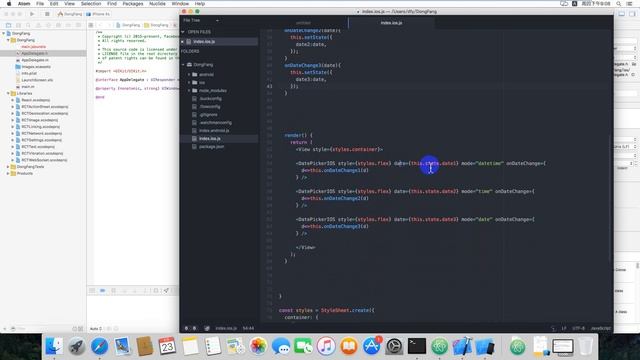
Task: Open the Photos app in Dock
Action: pyautogui.click(x=258, y=347)
